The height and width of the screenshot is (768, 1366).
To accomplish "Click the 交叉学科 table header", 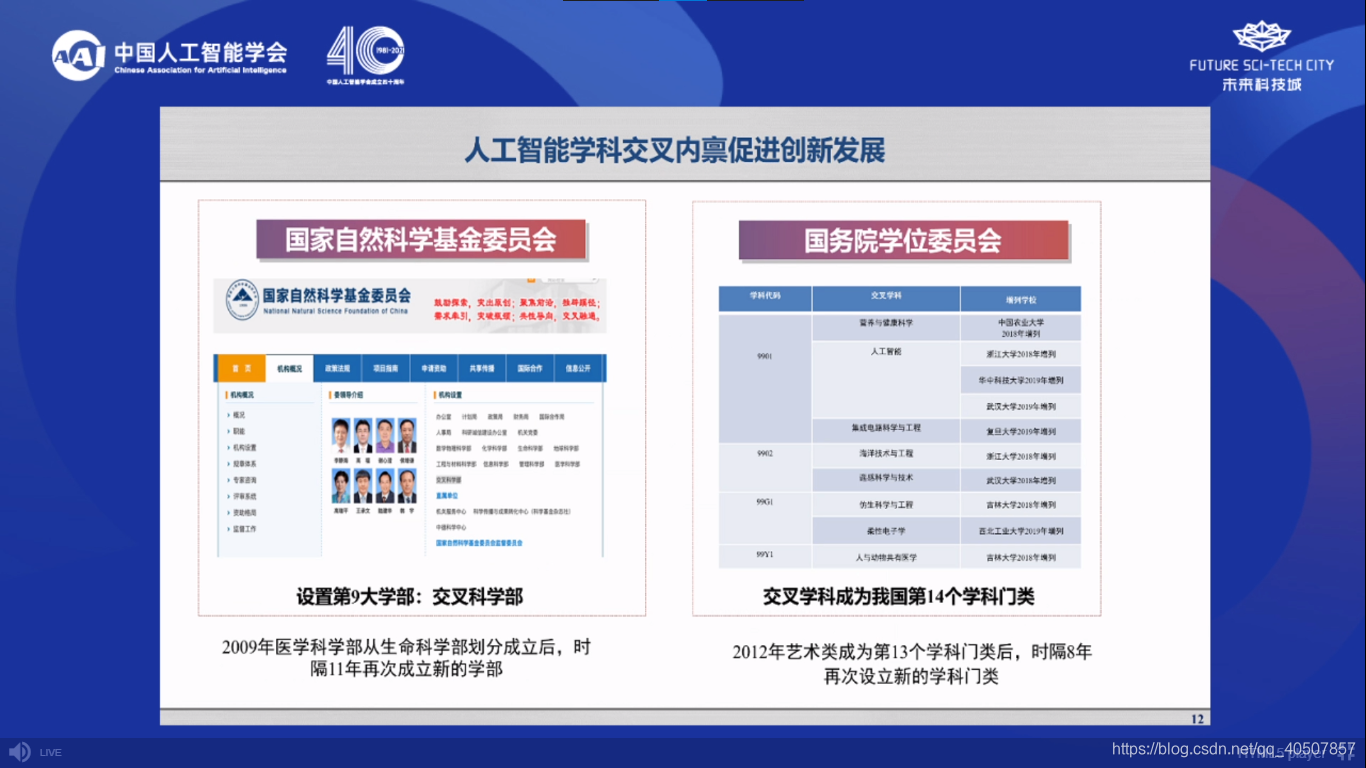I will 886,298.
